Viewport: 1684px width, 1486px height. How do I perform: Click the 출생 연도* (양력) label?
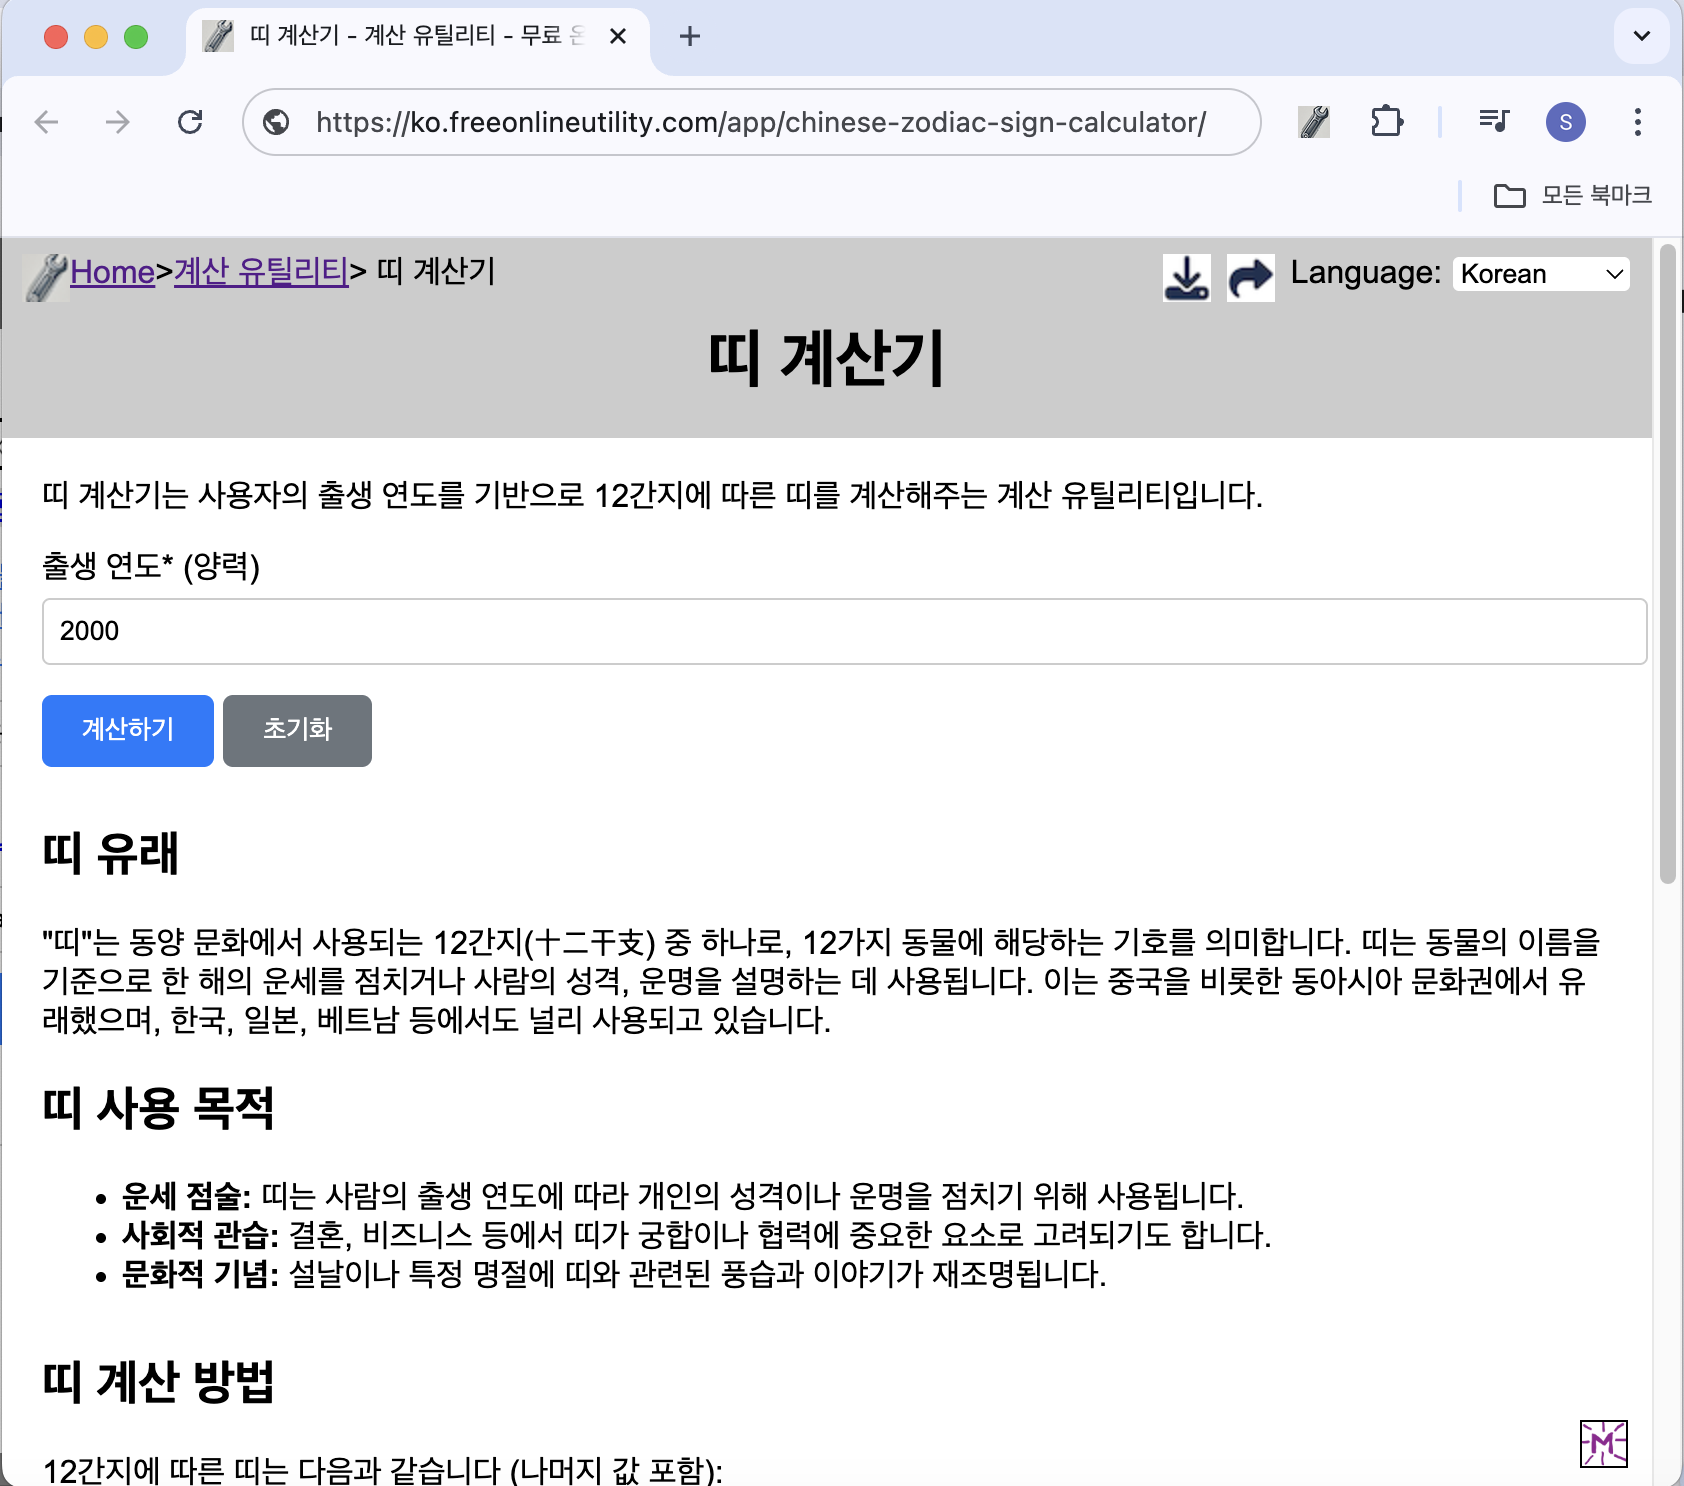tap(151, 566)
